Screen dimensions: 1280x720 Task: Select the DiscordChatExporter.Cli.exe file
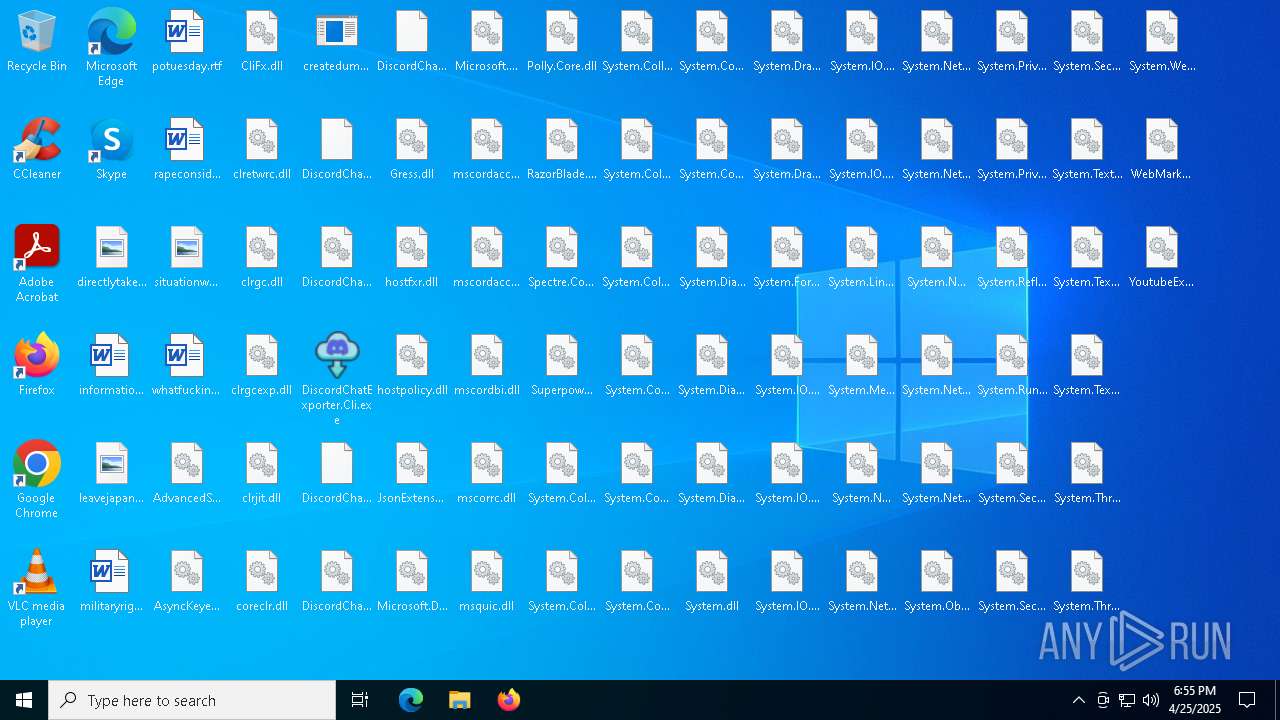pyautogui.click(x=337, y=380)
